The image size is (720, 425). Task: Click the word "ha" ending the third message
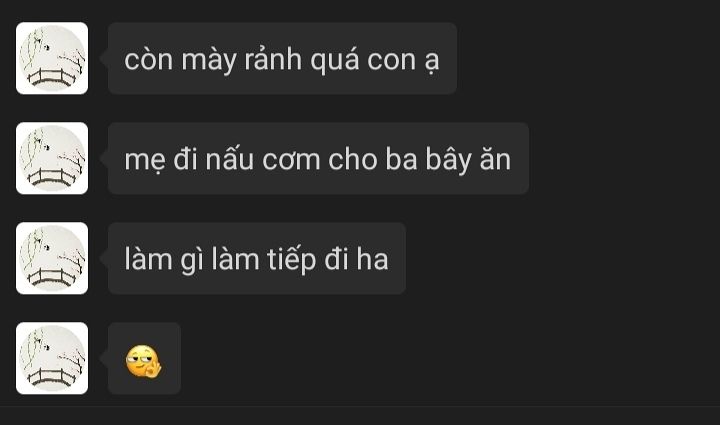pos(372,259)
